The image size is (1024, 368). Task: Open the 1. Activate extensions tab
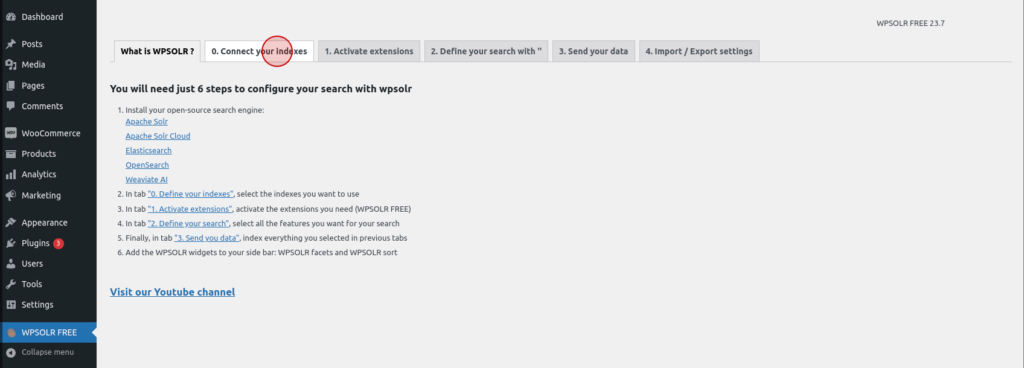(x=369, y=52)
